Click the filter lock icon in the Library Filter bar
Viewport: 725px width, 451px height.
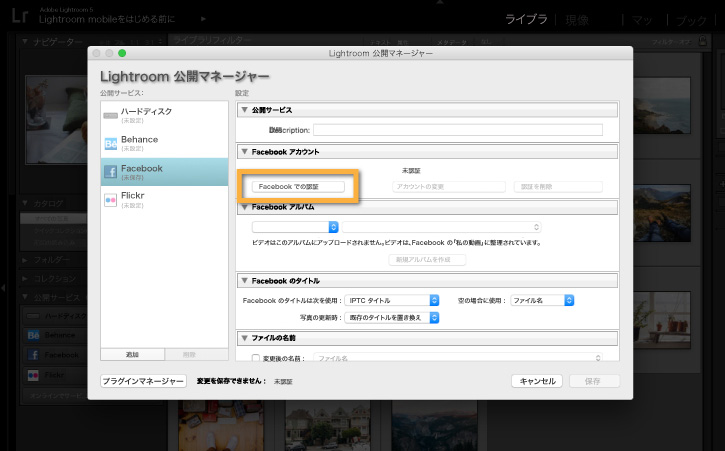(702, 41)
